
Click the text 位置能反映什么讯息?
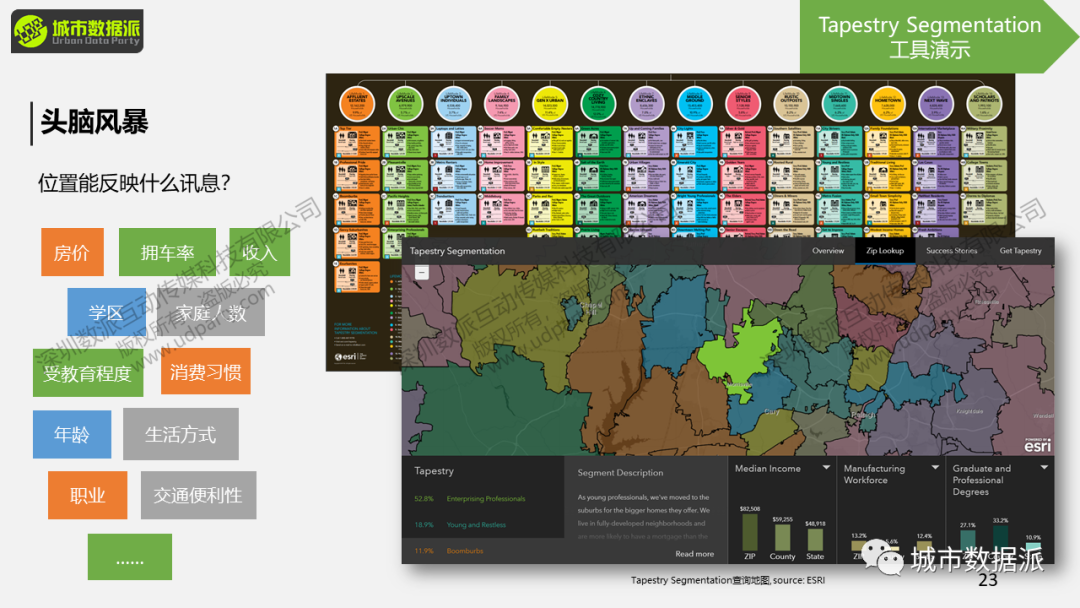(x=134, y=183)
